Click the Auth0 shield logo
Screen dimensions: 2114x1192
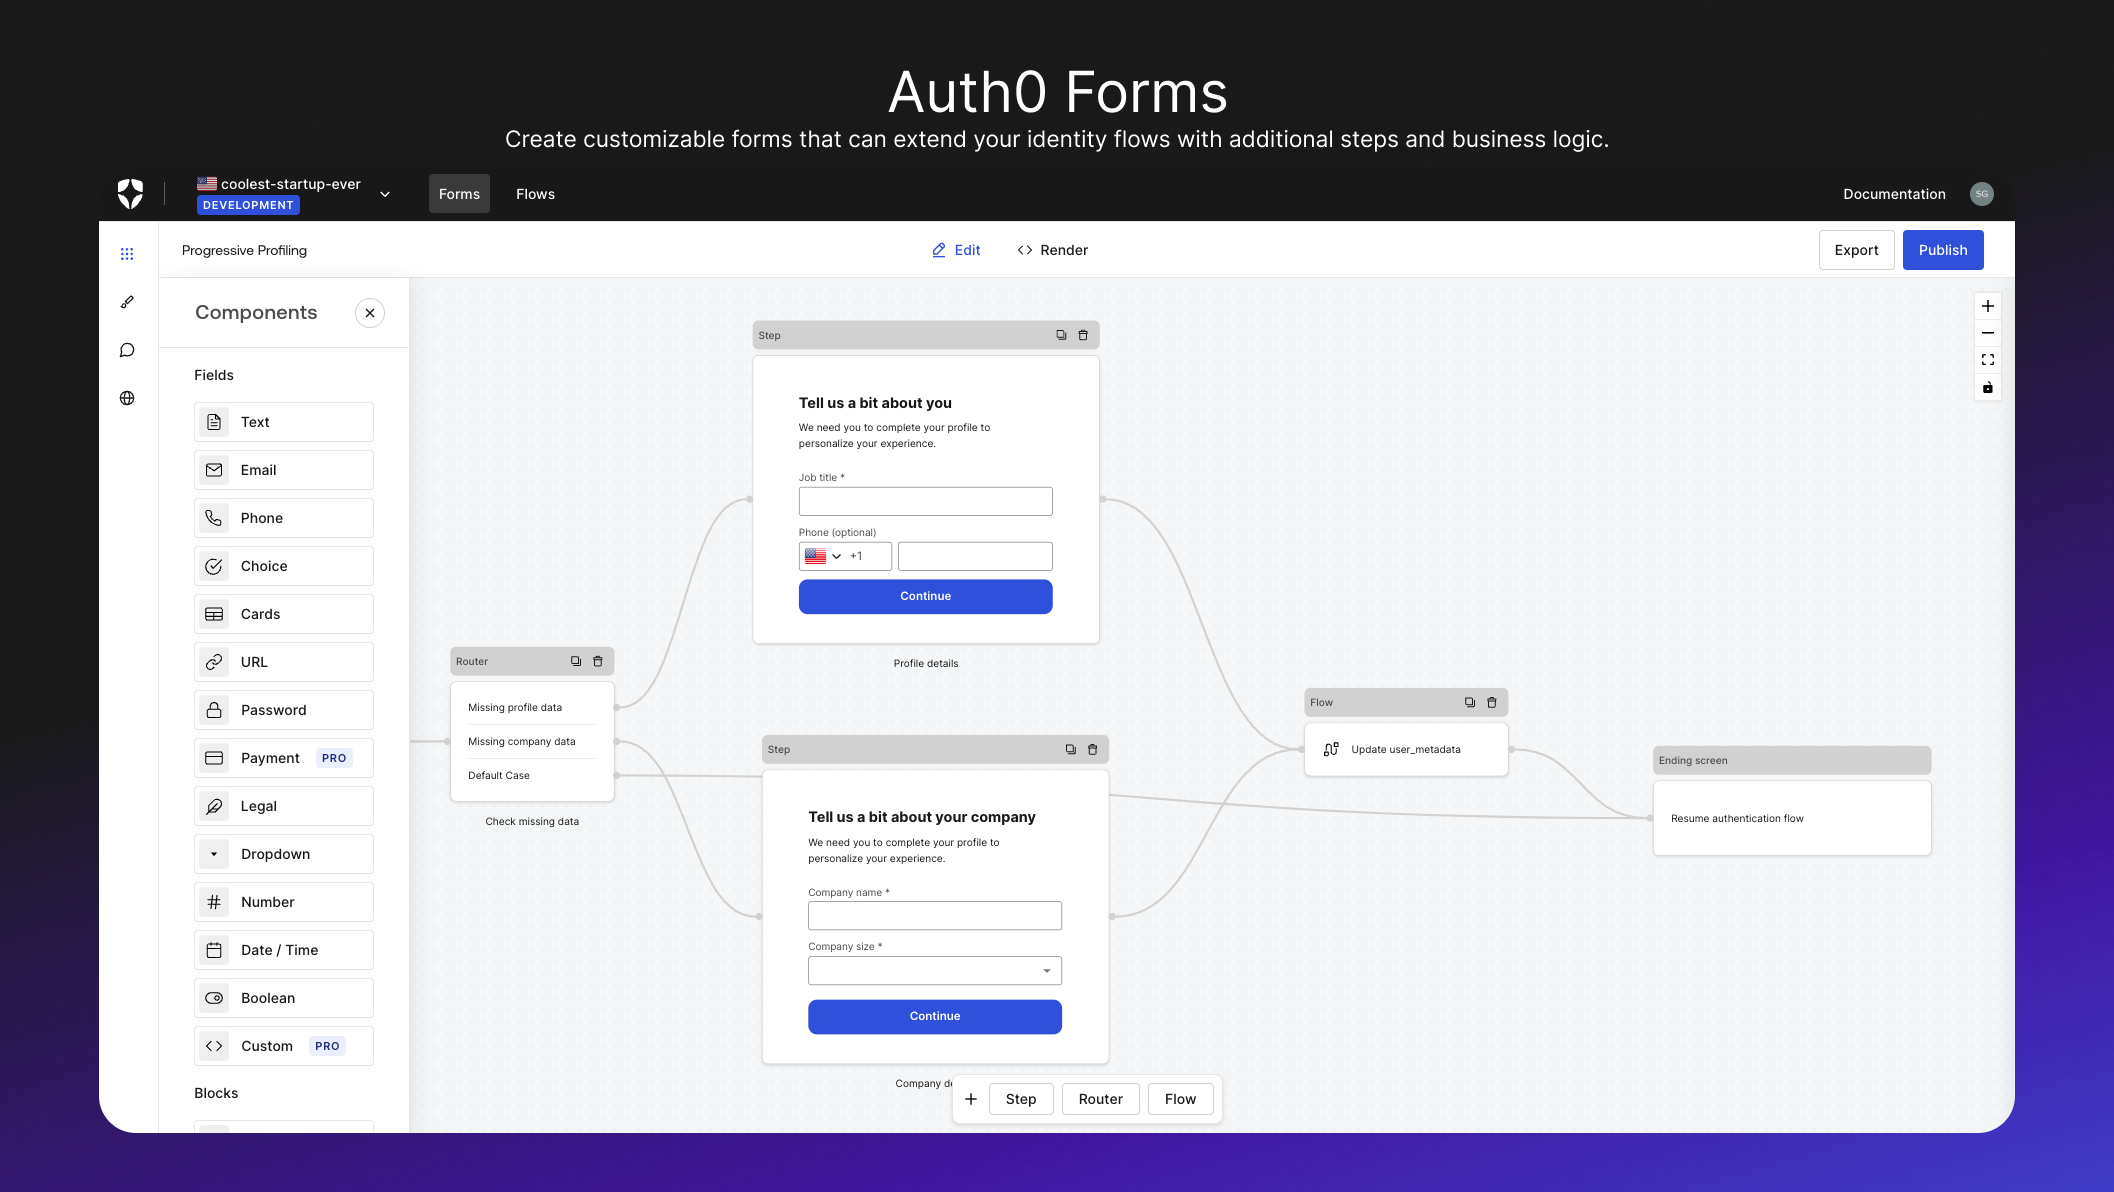(130, 194)
